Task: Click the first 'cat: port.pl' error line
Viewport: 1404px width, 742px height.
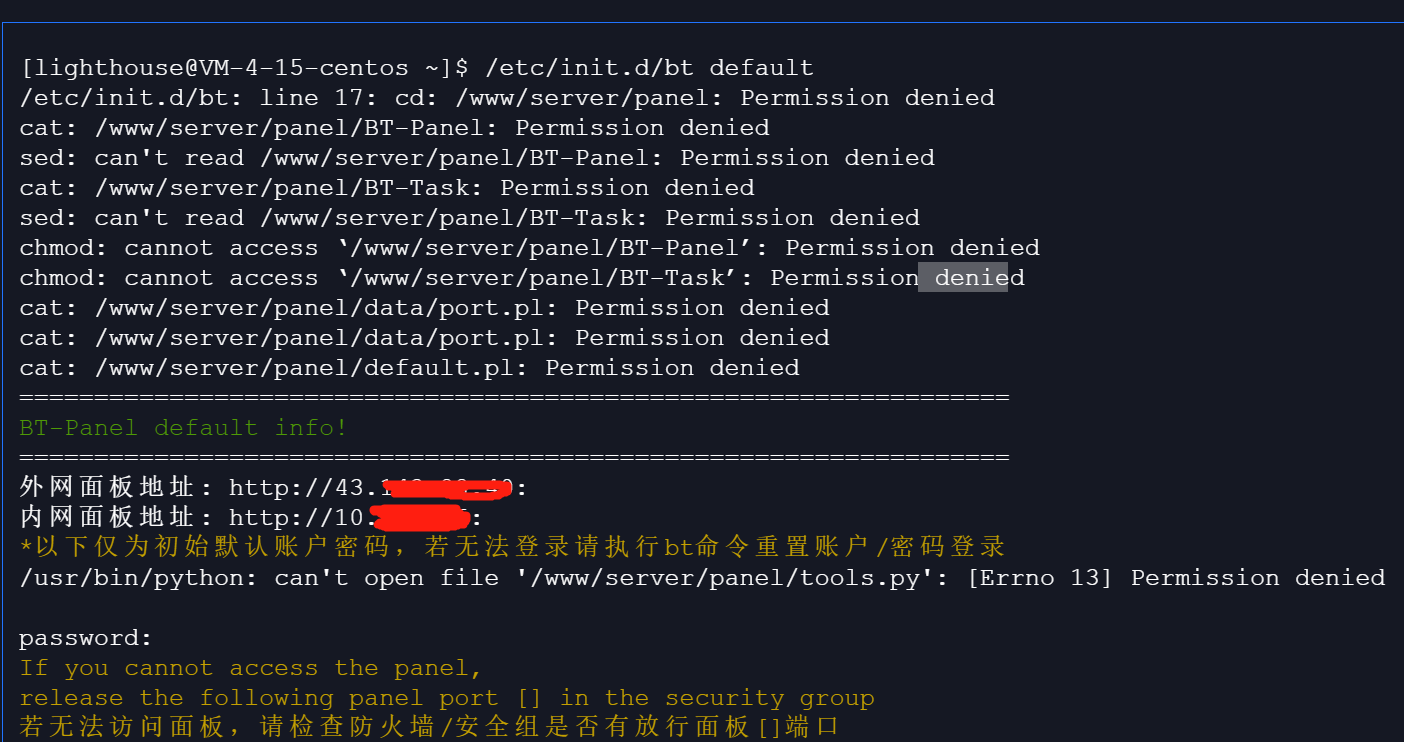Action: 424,308
